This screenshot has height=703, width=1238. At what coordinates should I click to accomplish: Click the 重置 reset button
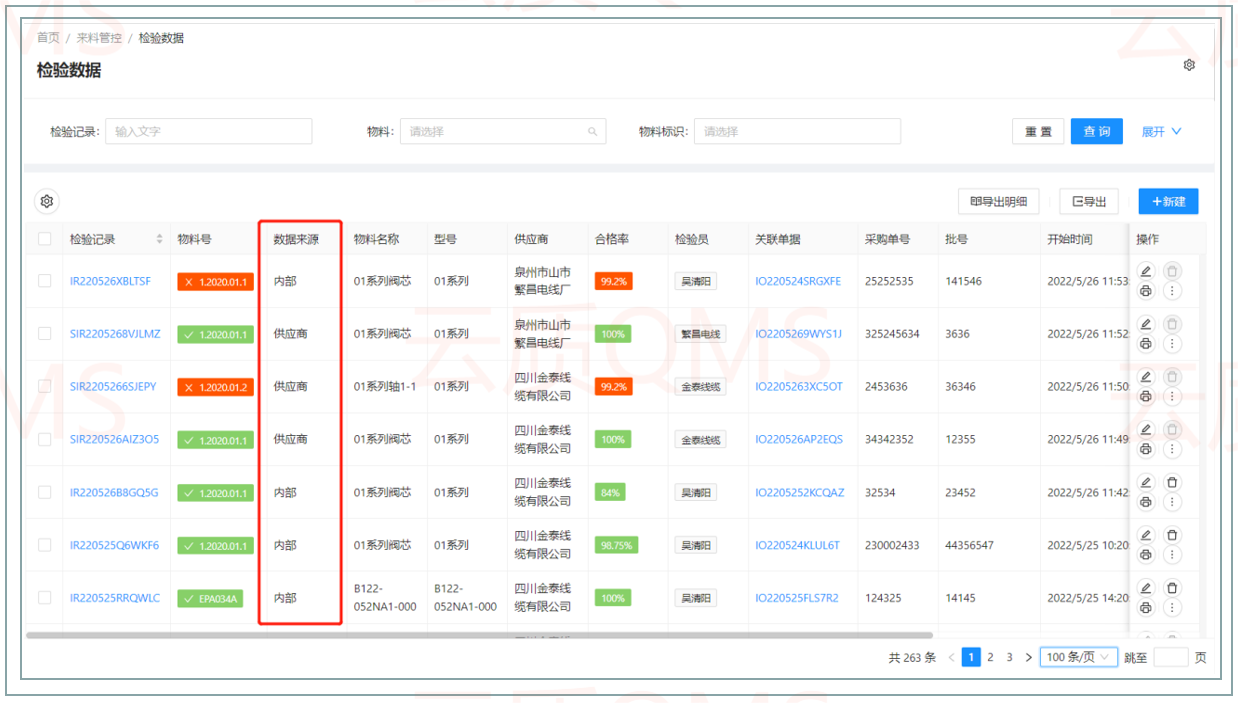1038,131
